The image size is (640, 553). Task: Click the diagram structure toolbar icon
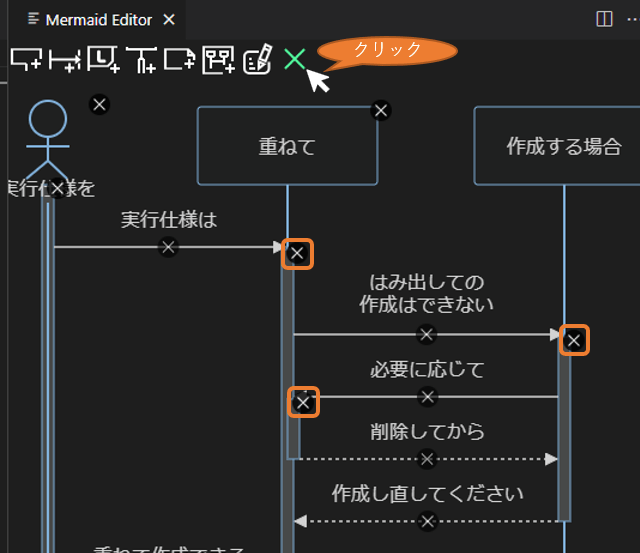click(x=219, y=60)
